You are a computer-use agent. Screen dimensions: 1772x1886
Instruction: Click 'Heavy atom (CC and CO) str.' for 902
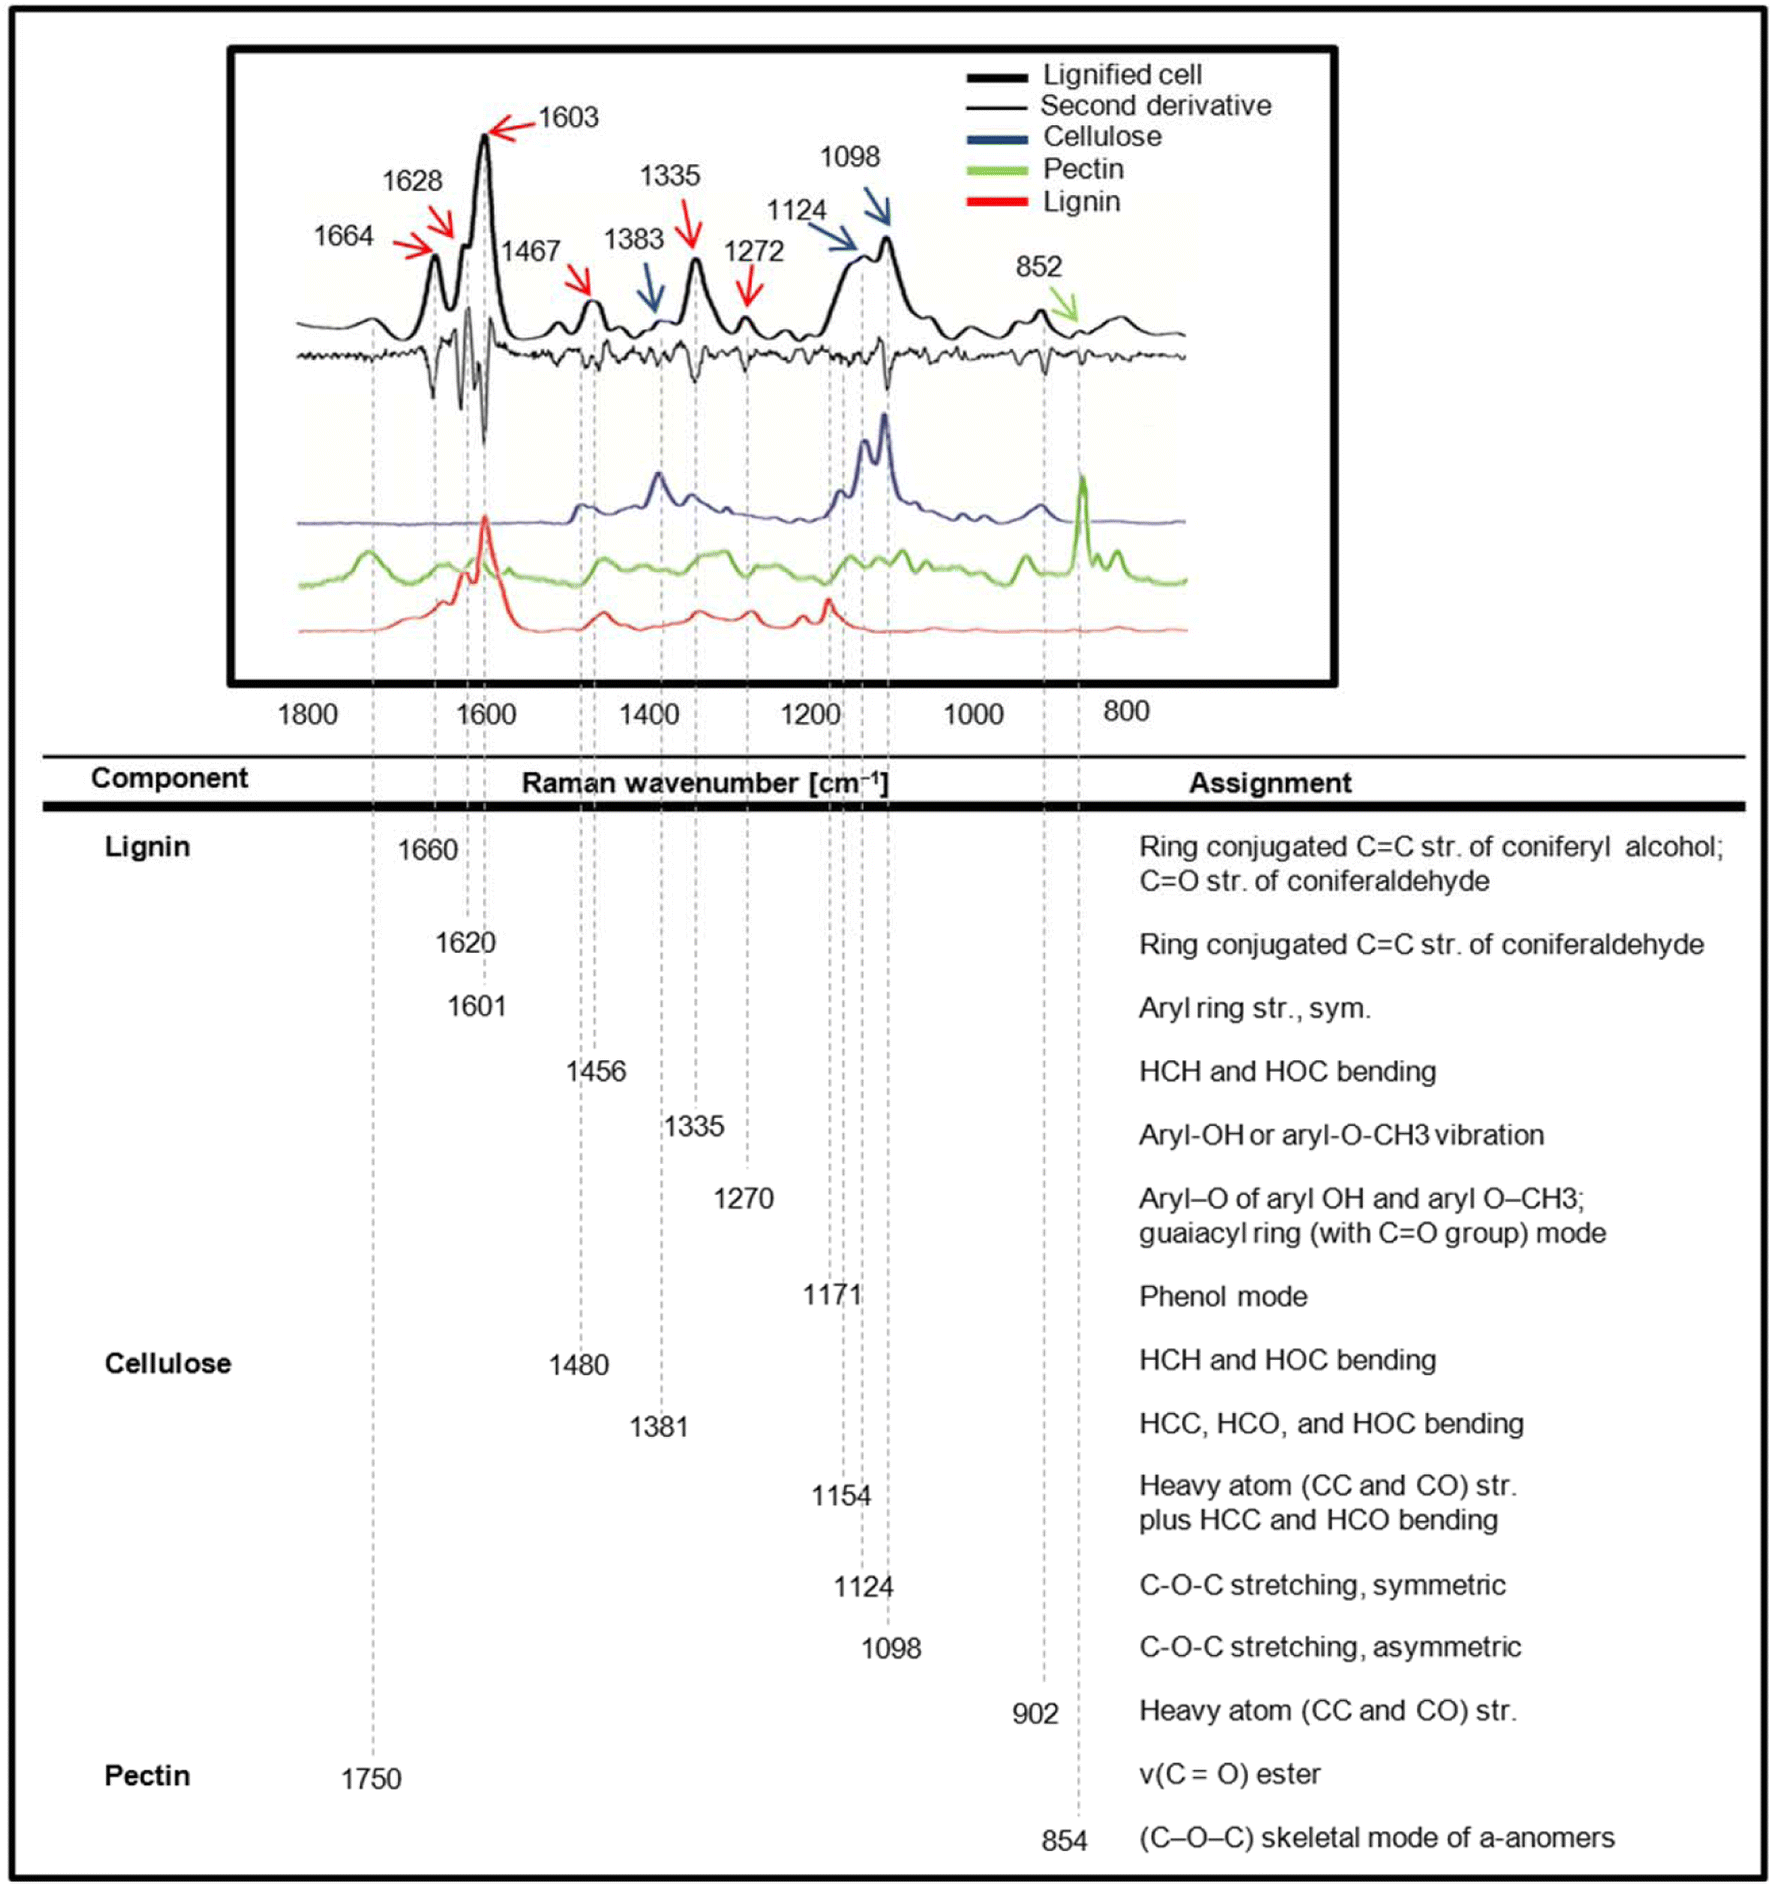1328,1712
